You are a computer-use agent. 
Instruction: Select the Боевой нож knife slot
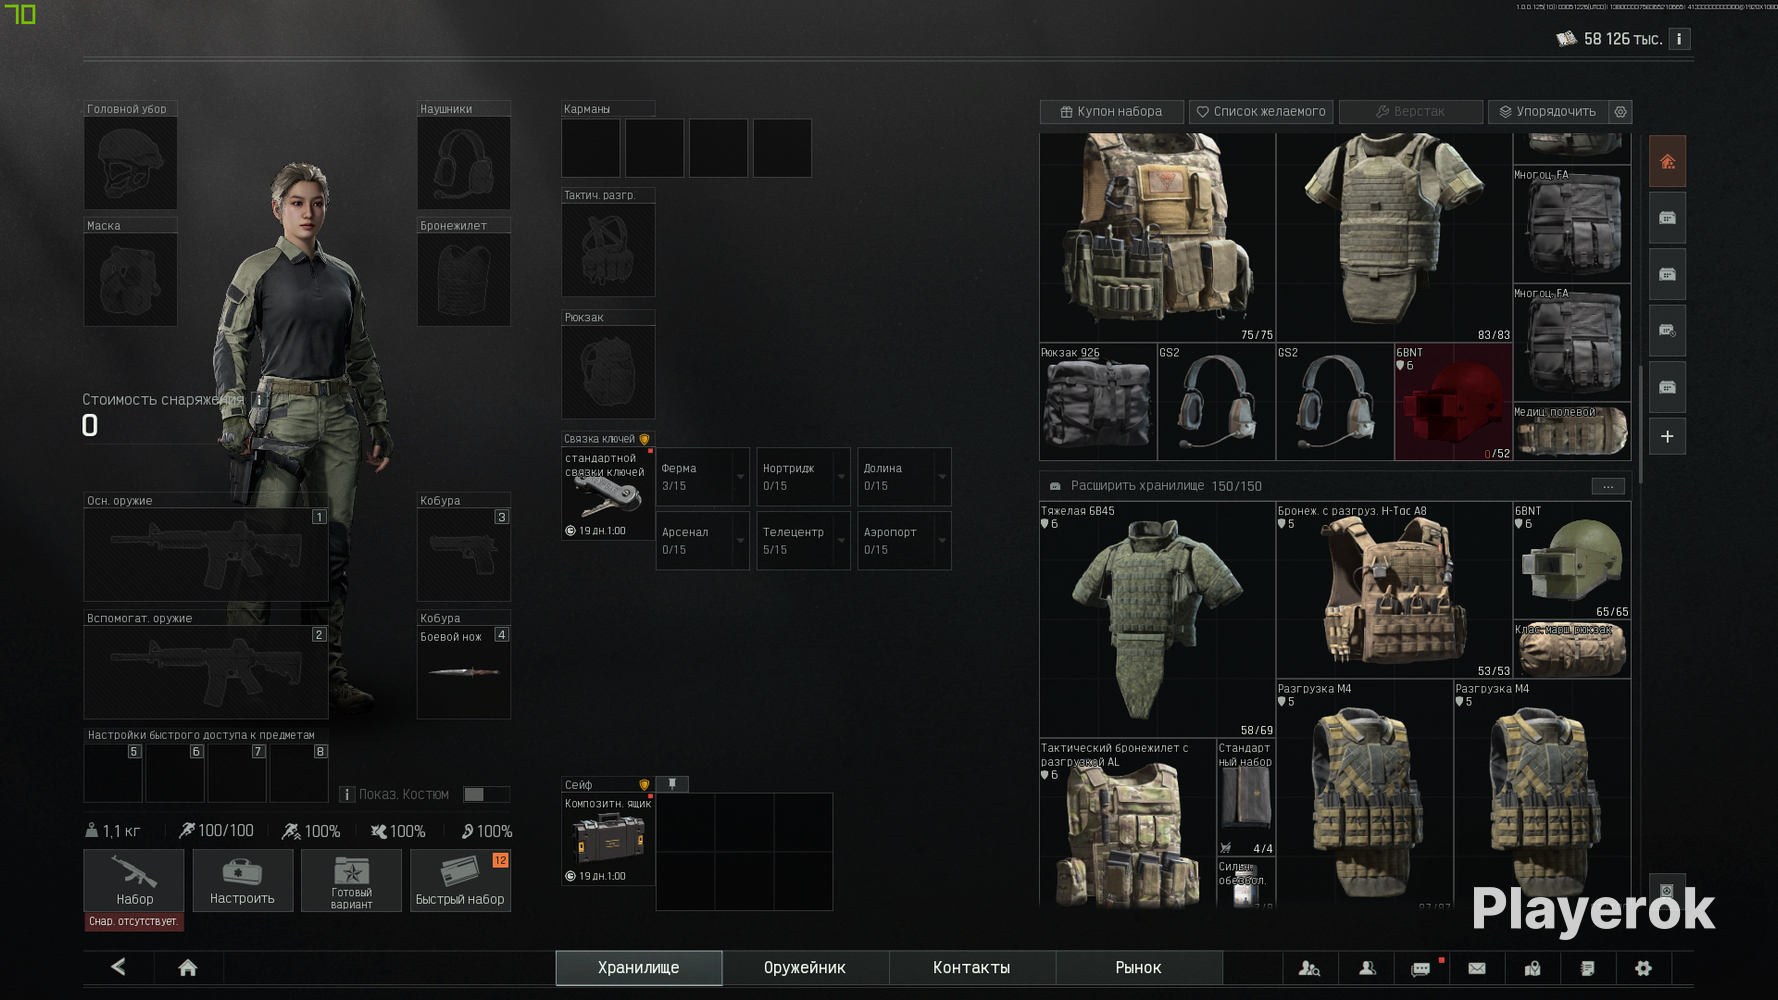point(463,672)
